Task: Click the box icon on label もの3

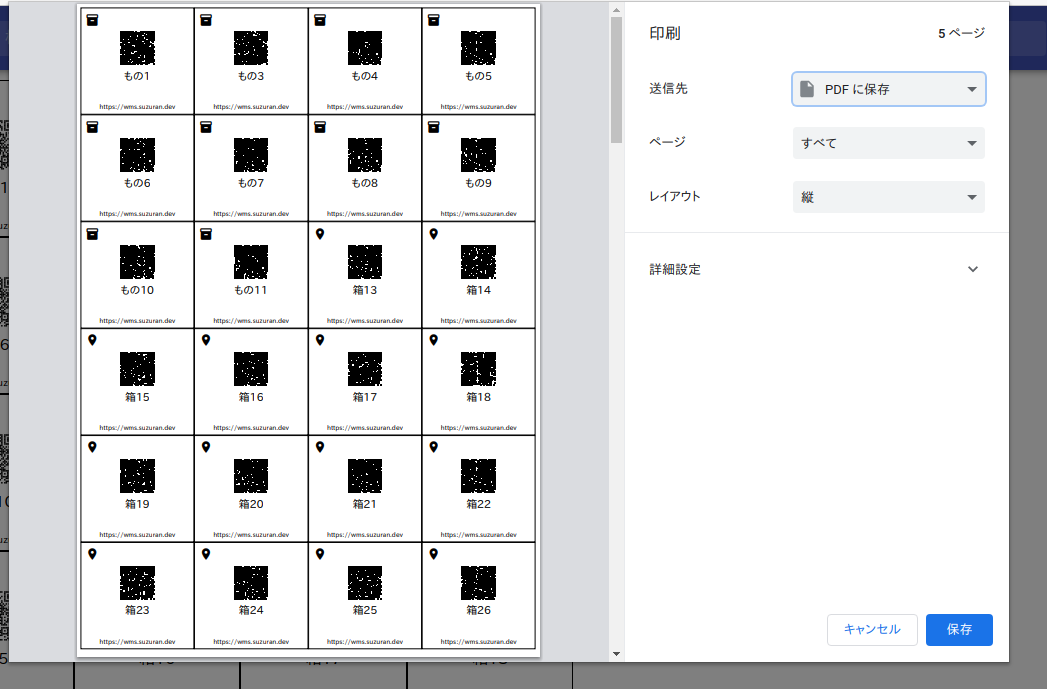Action: tap(206, 20)
